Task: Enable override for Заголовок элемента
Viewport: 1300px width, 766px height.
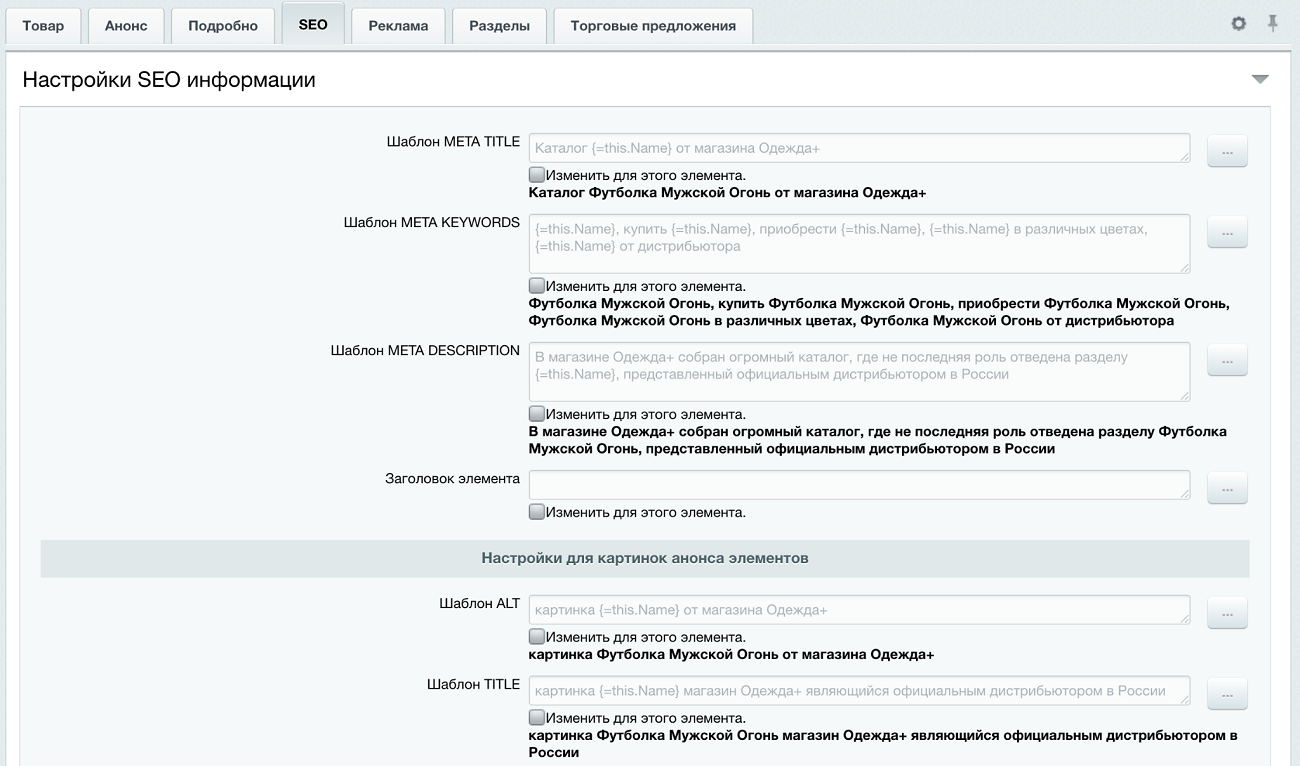Action: [536, 510]
